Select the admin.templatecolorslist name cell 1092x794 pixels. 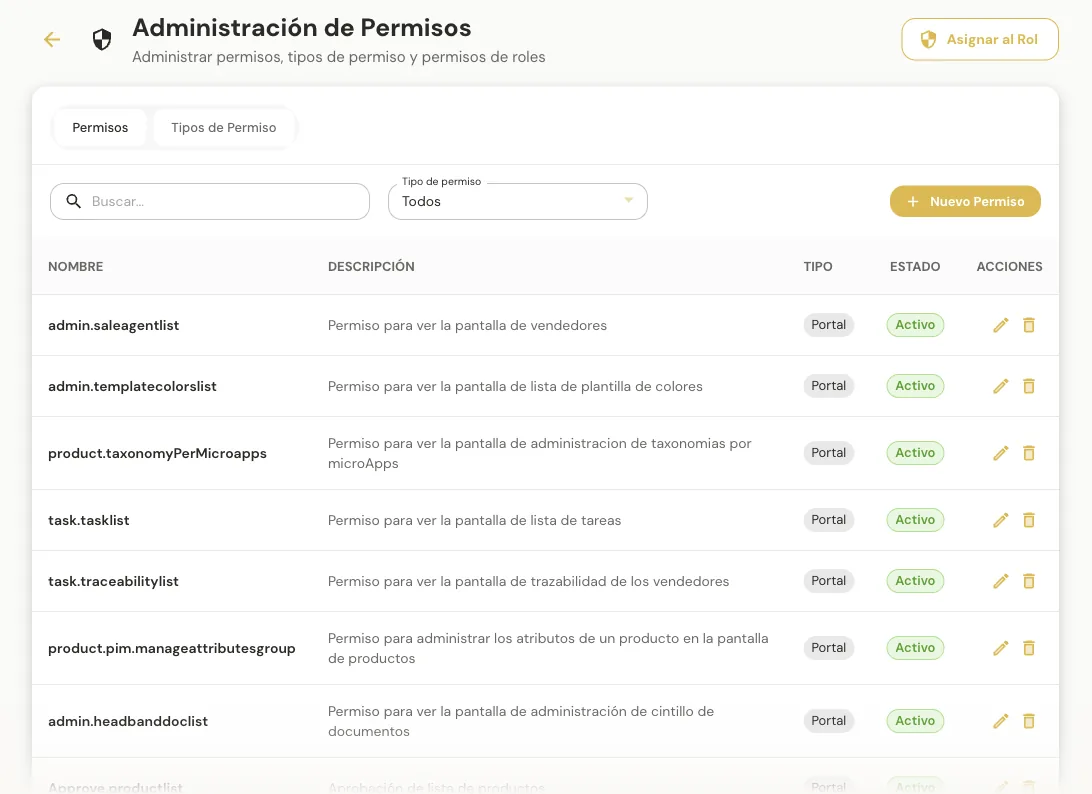(132, 386)
